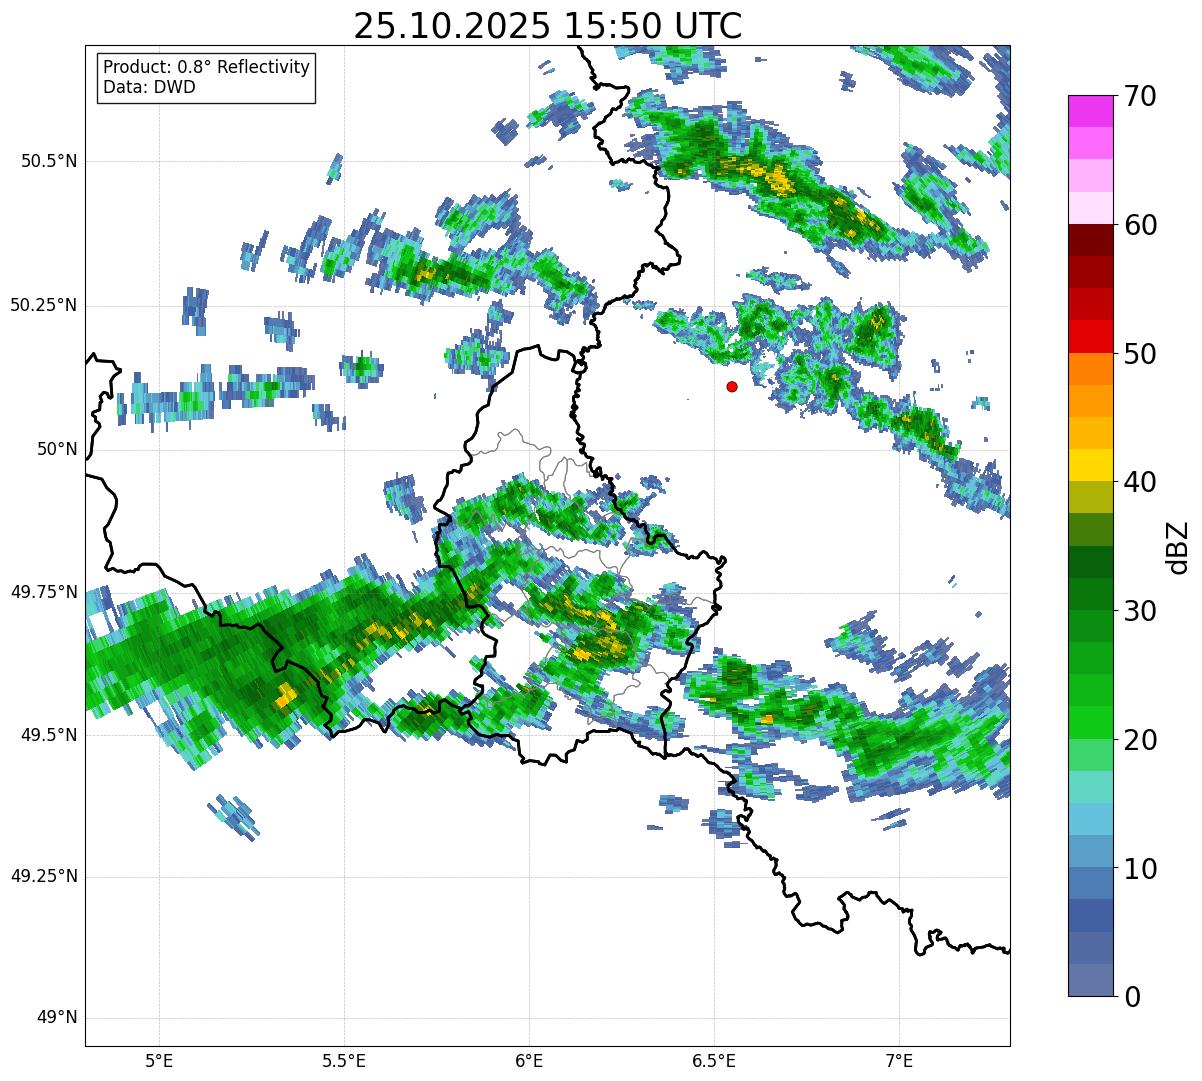Click the latitude label 50.25°N
The image size is (1202, 1081).
[44, 305]
